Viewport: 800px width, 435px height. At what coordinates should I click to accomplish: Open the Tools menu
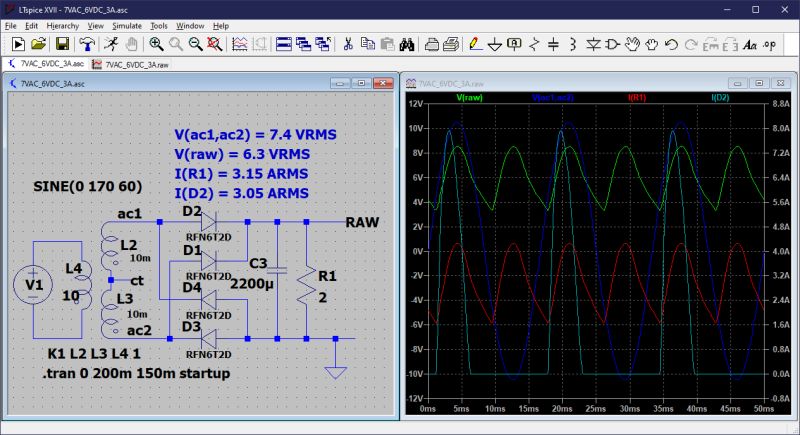coord(159,25)
